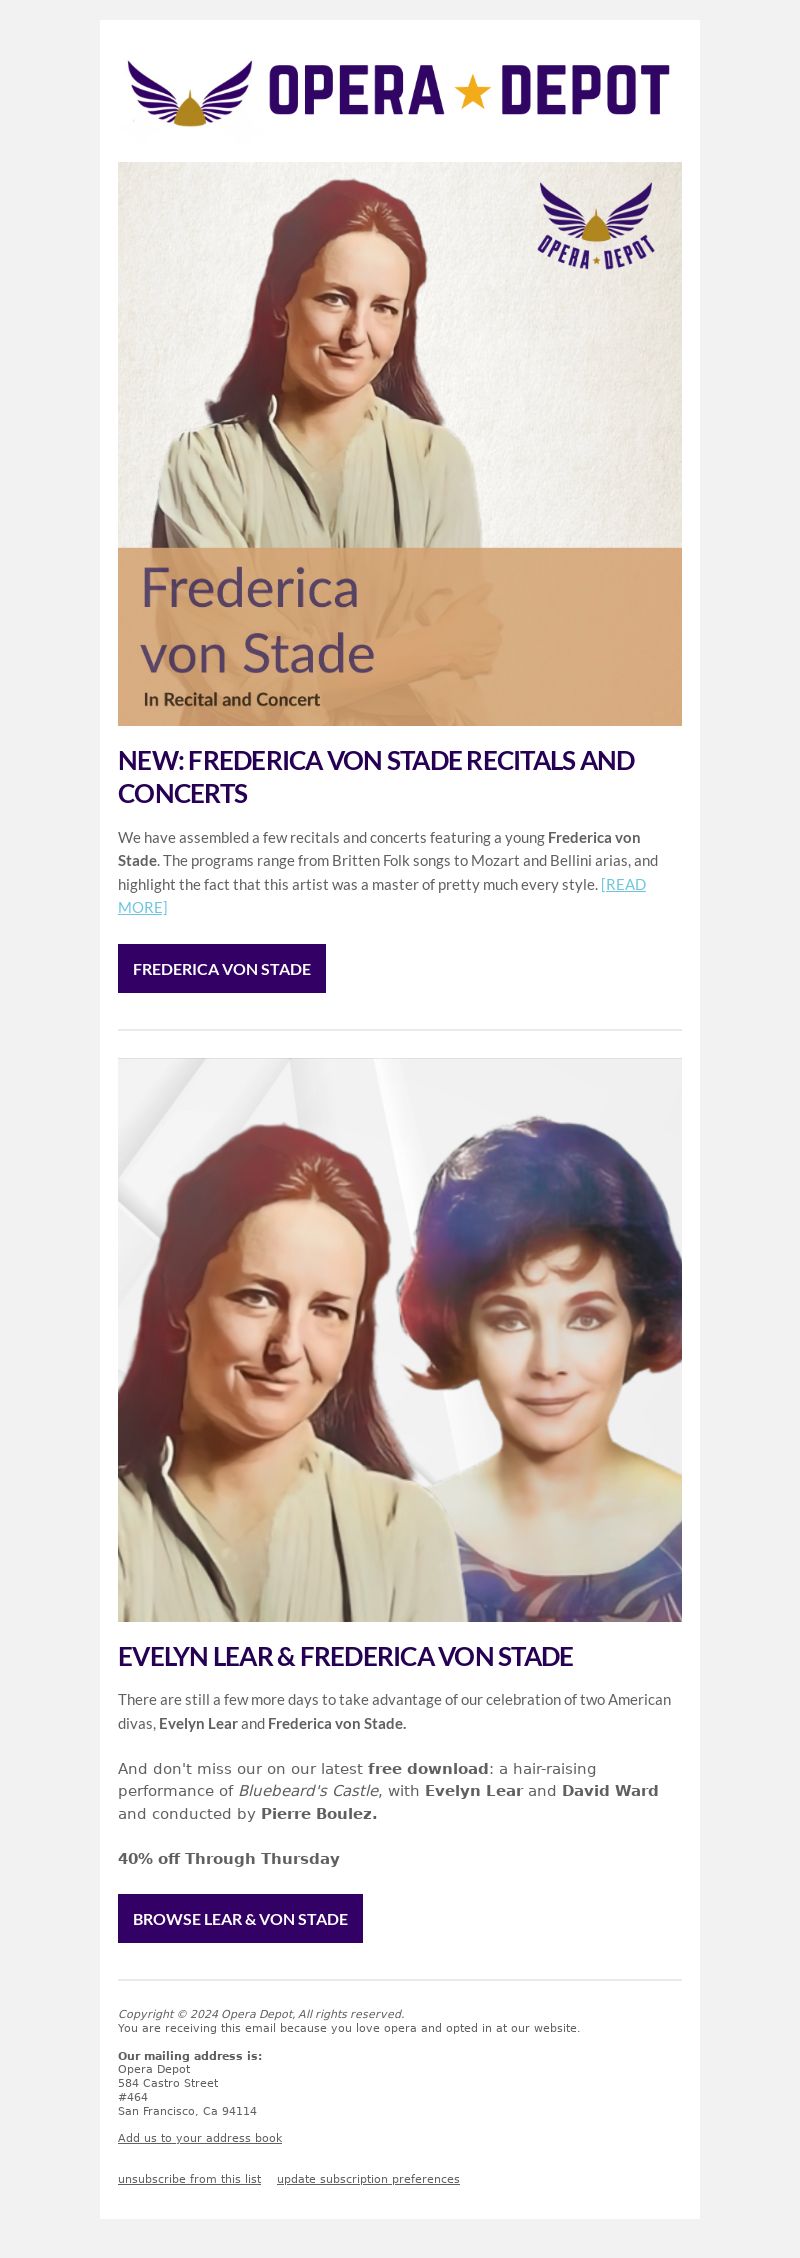Open update subscription preferences link
Image resolution: width=800 pixels, height=2258 pixels.
368,2179
